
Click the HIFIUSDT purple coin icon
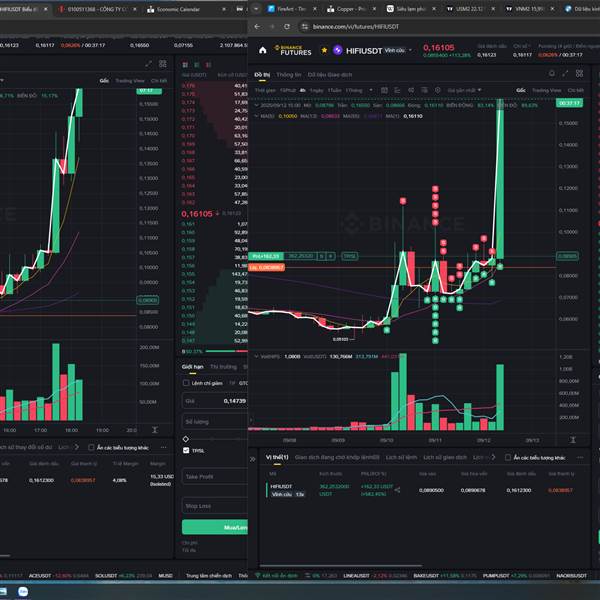click(338, 50)
